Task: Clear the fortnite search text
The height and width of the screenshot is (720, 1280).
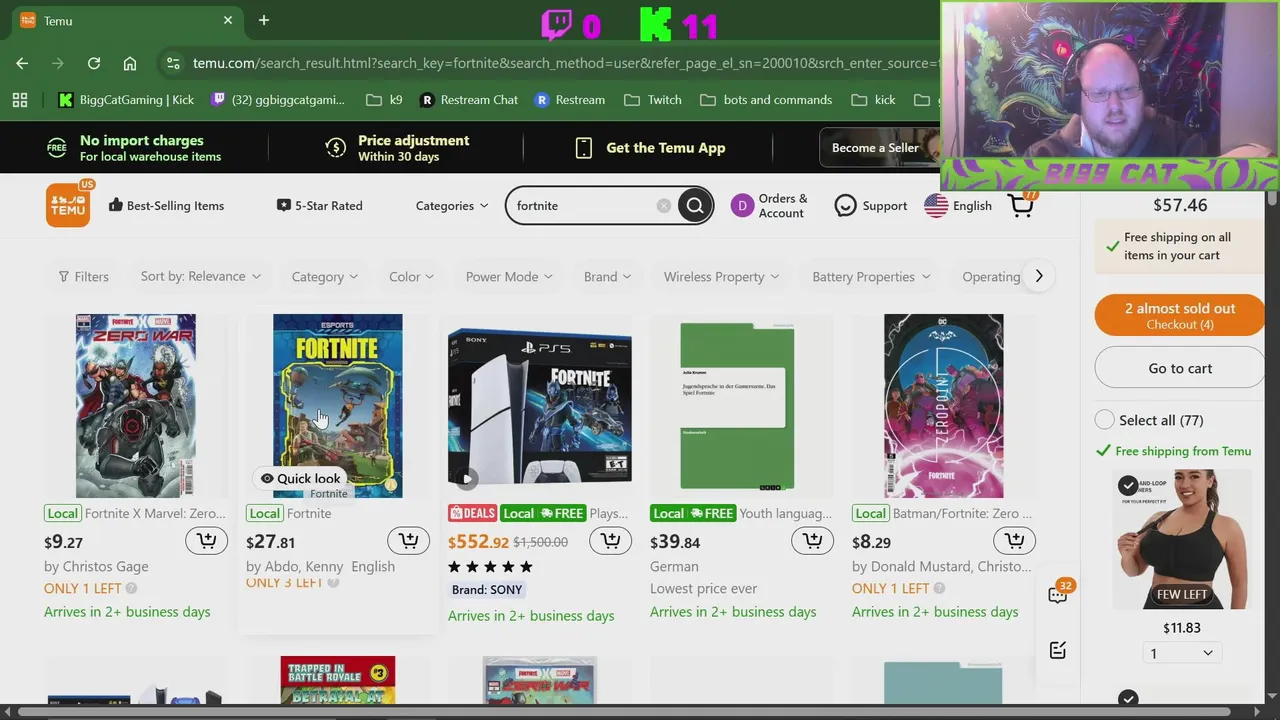Action: tap(664, 206)
